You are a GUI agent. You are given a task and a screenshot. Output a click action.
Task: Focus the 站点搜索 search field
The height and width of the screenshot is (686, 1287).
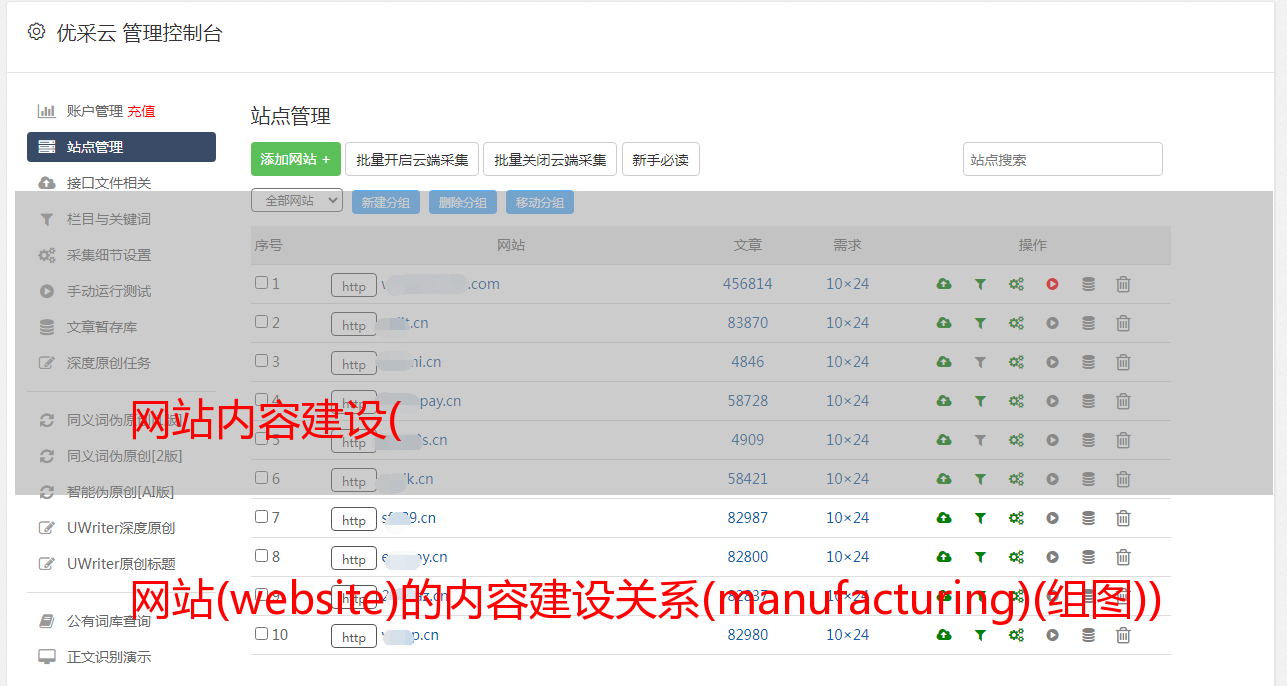[x=1063, y=159]
